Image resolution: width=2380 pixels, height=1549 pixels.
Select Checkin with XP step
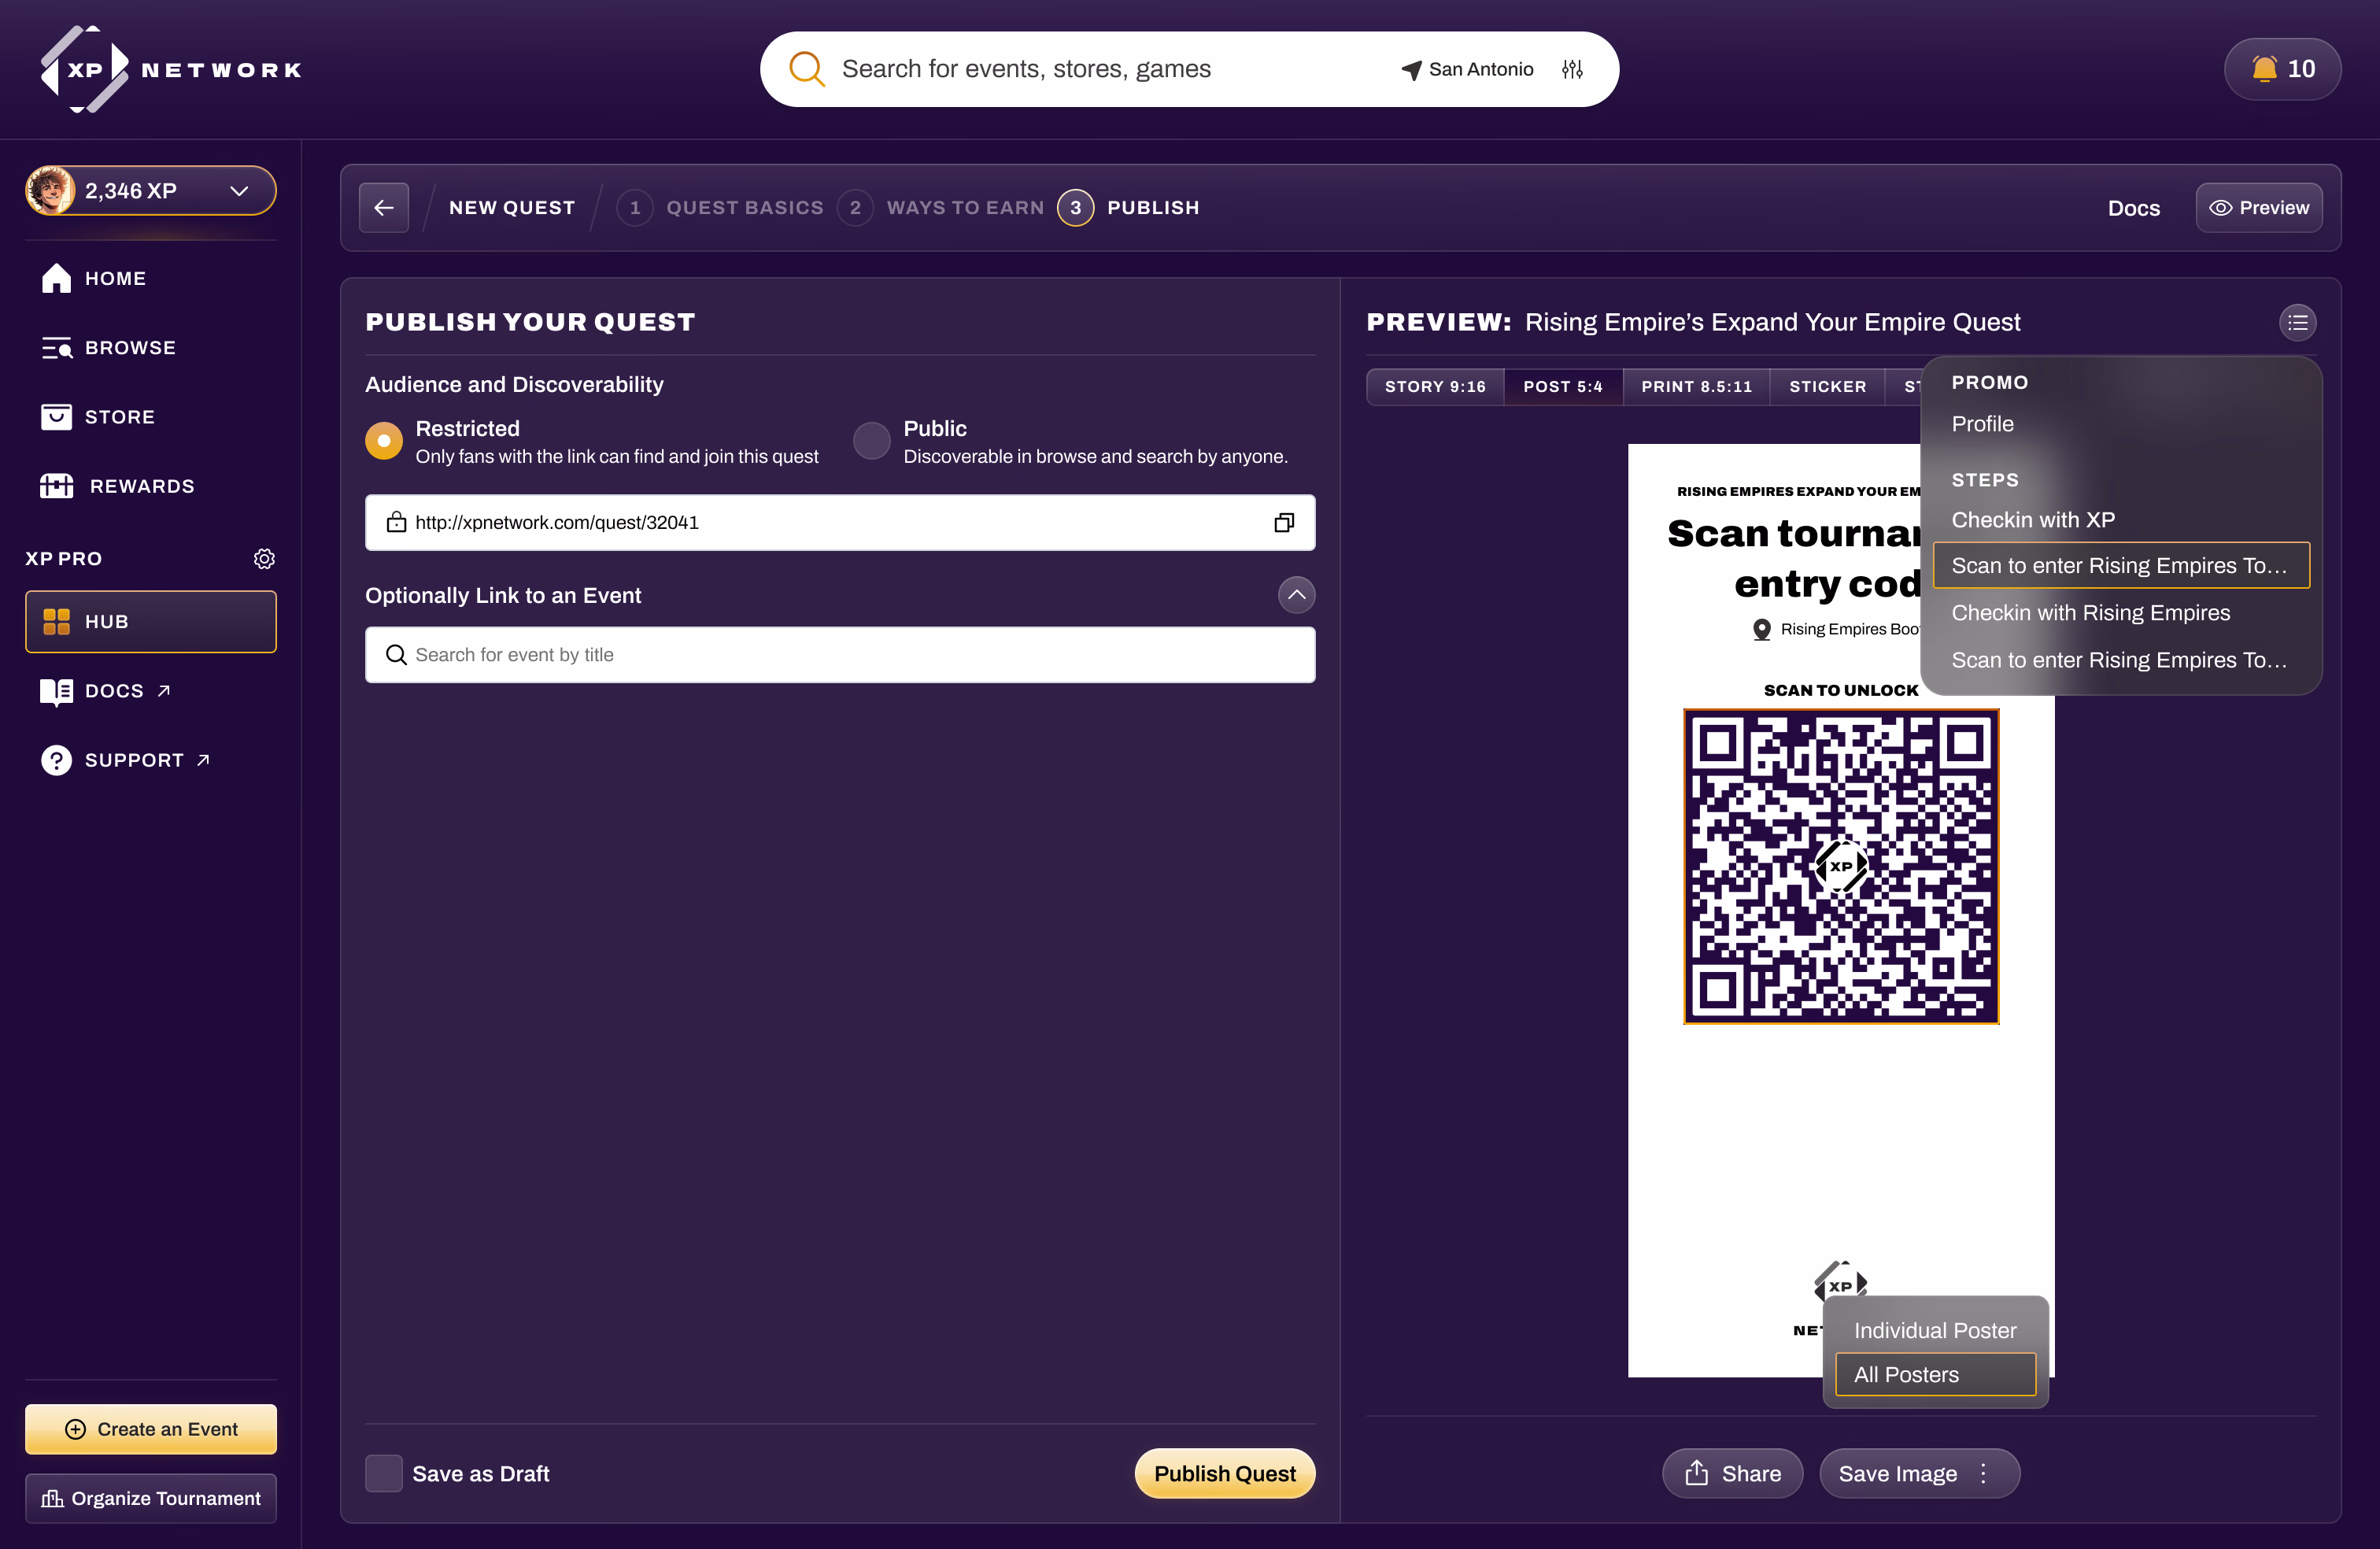click(x=2033, y=520)
